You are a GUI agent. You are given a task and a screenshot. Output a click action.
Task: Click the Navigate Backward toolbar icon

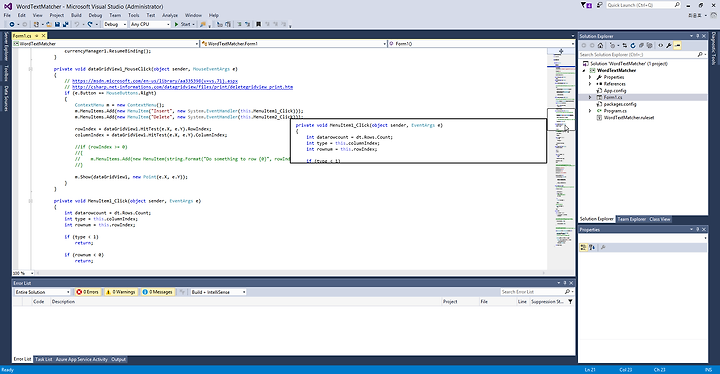[x=11, y=24]
